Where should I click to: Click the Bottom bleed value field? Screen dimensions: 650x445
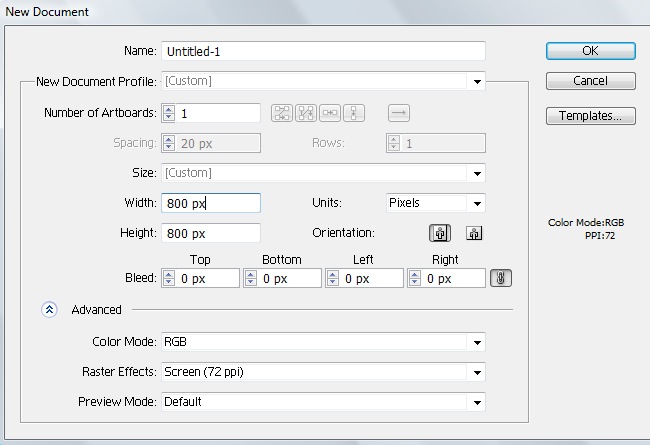tap(289, 278)
